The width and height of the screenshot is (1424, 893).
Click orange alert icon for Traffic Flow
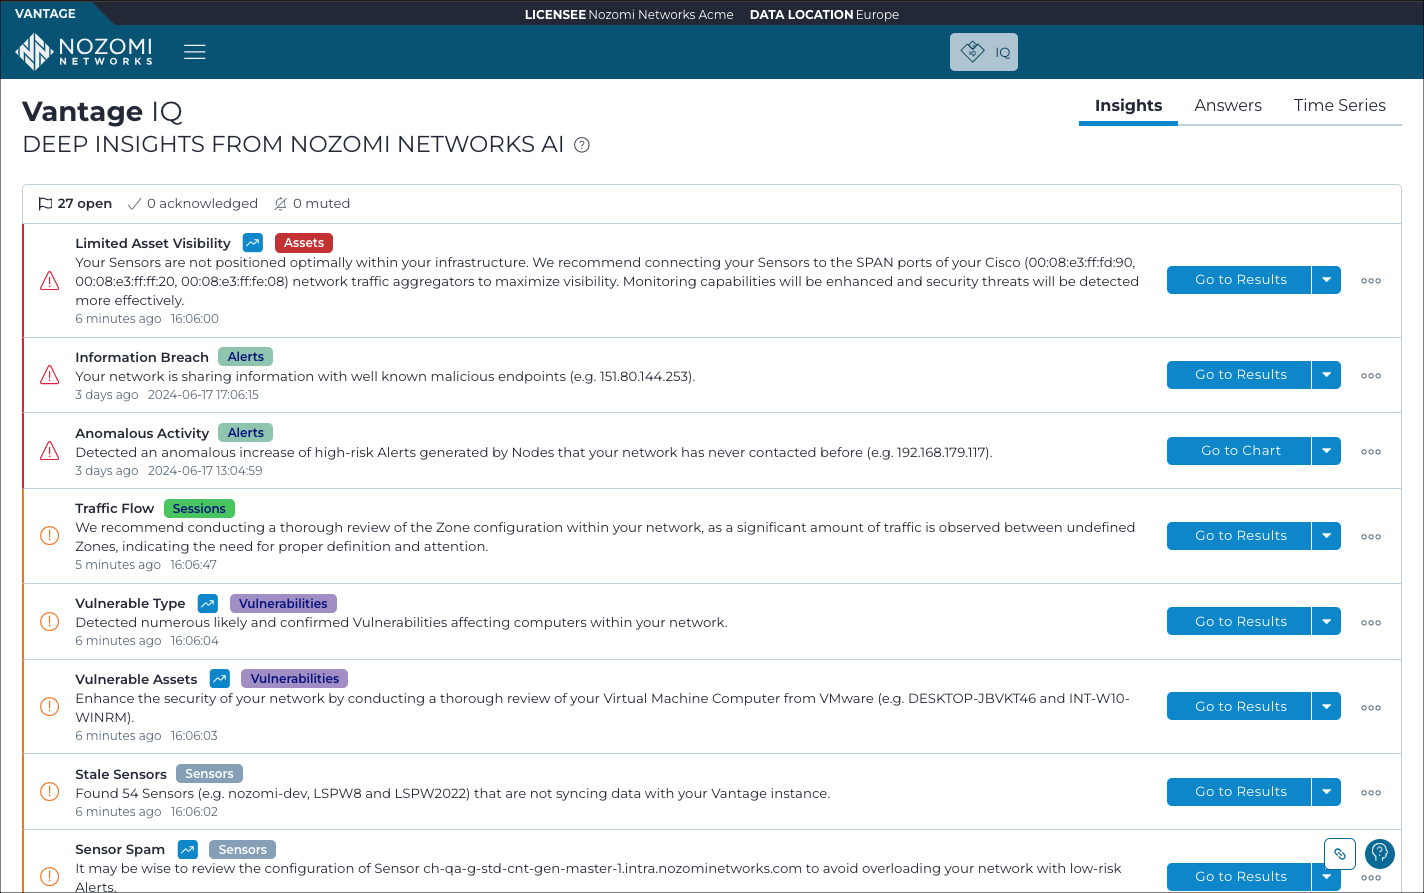(49, 536)
